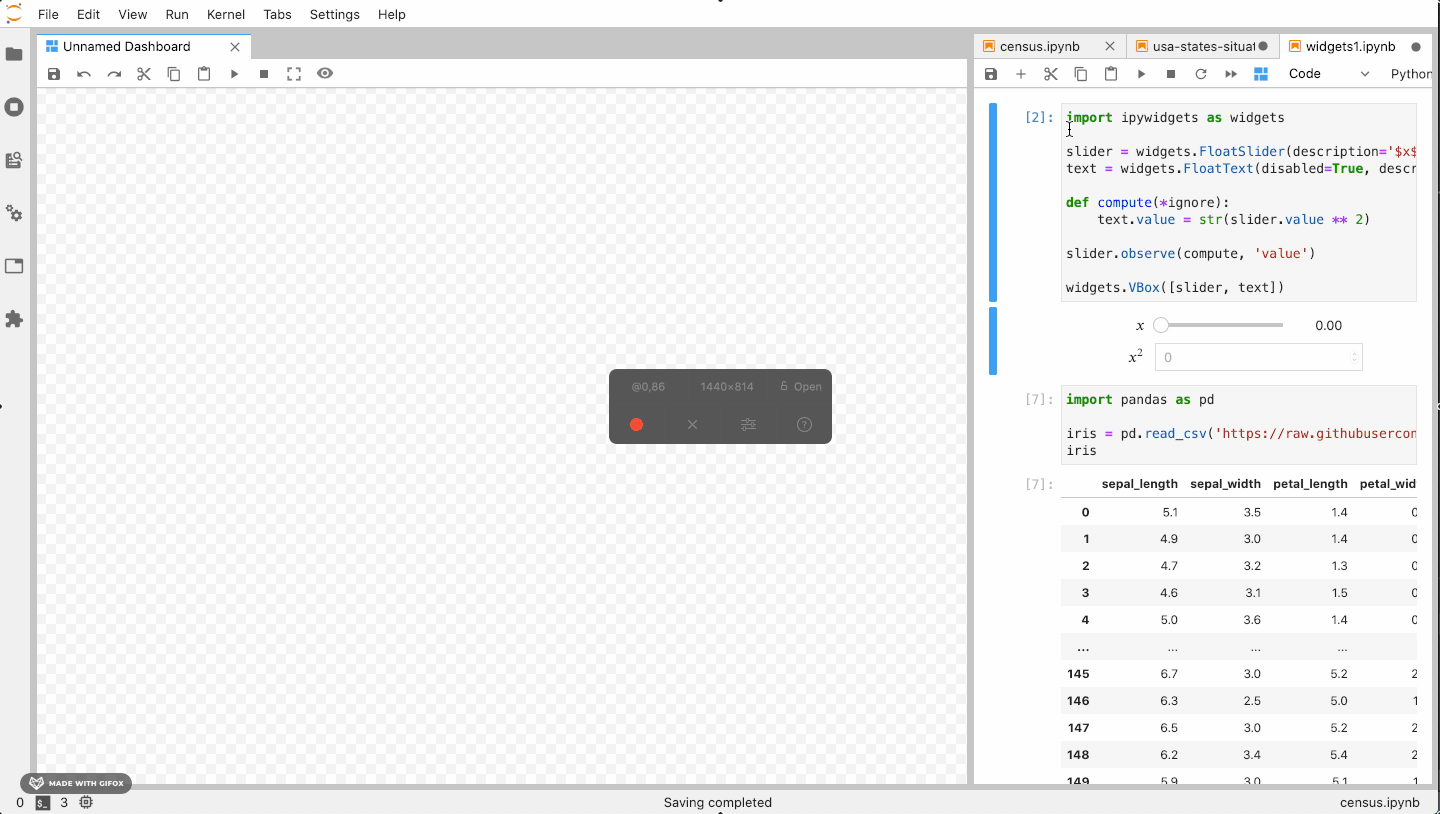Click the import pandas code cell
The image size is (1440, 814).
(x=1239, y=425)
